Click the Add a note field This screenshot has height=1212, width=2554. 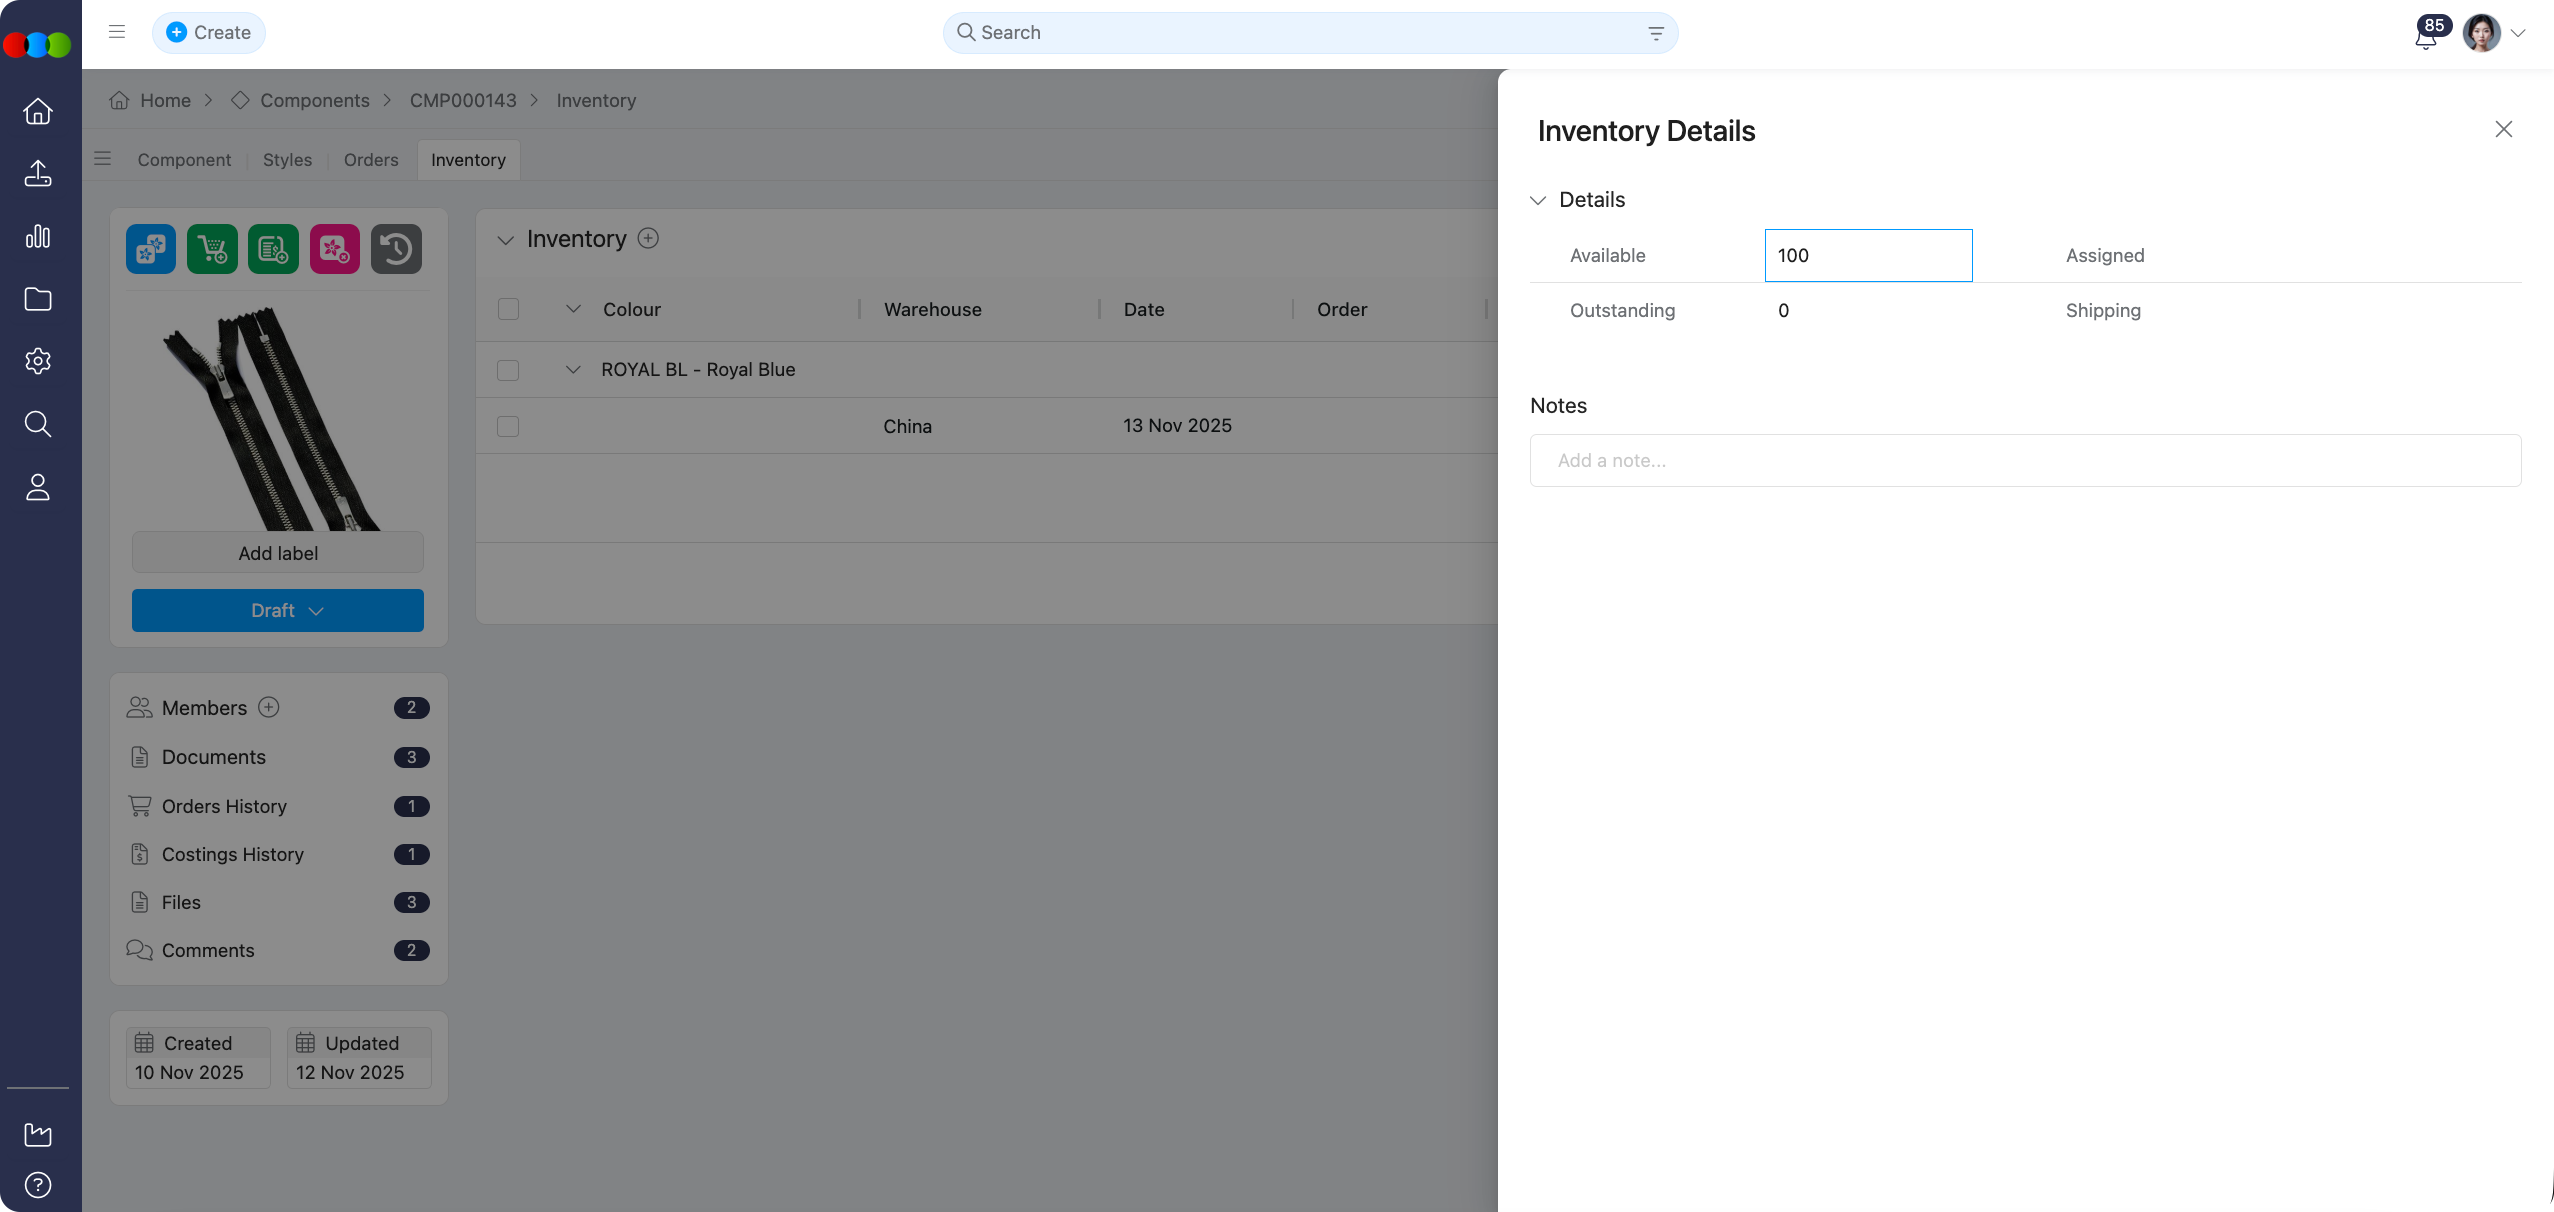2024,460
